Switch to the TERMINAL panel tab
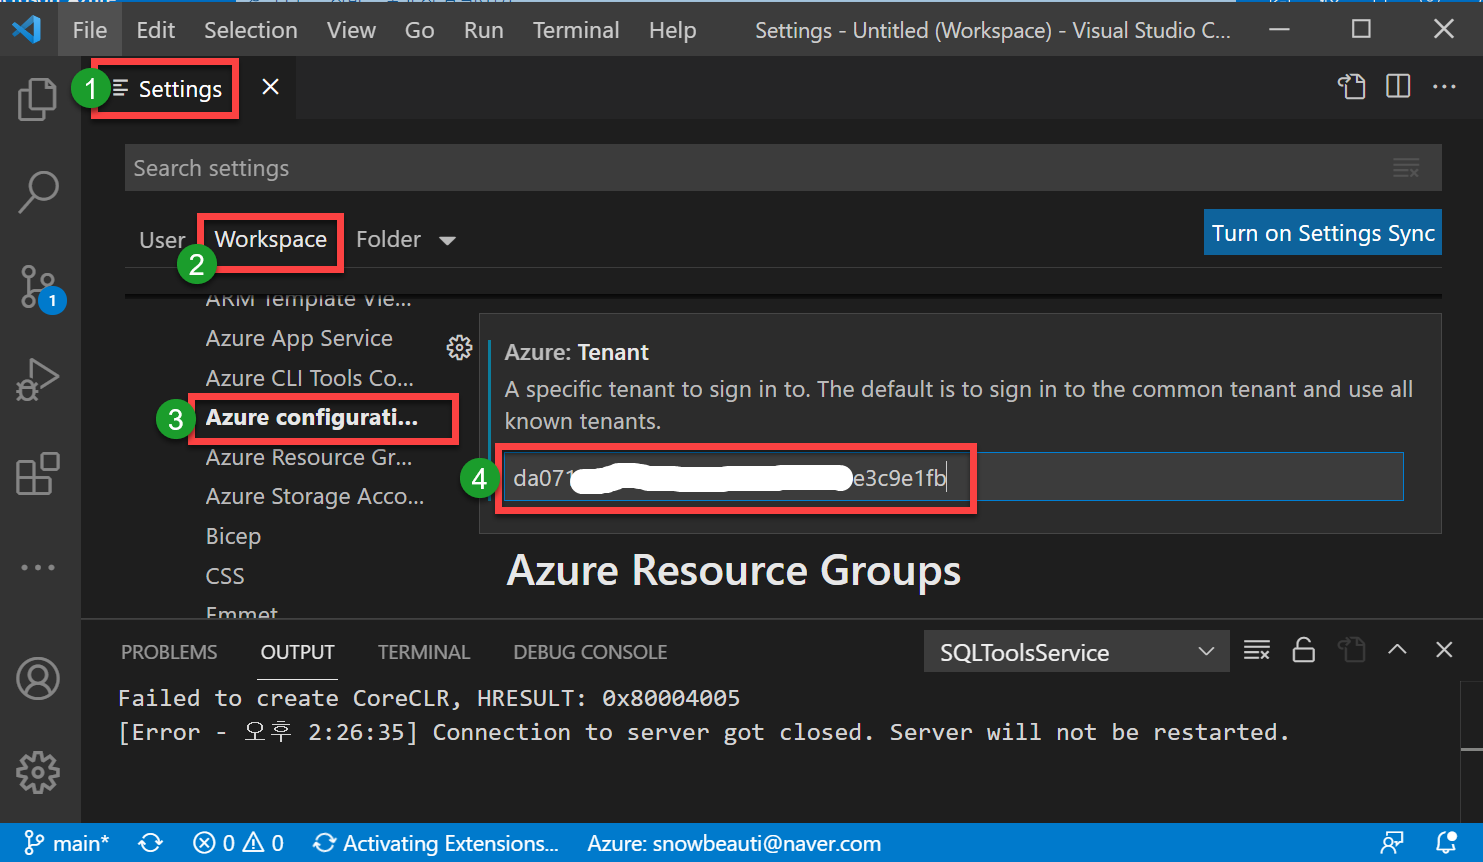The width and height of the screenshot is (1483, 862). [x=424, y=652]
